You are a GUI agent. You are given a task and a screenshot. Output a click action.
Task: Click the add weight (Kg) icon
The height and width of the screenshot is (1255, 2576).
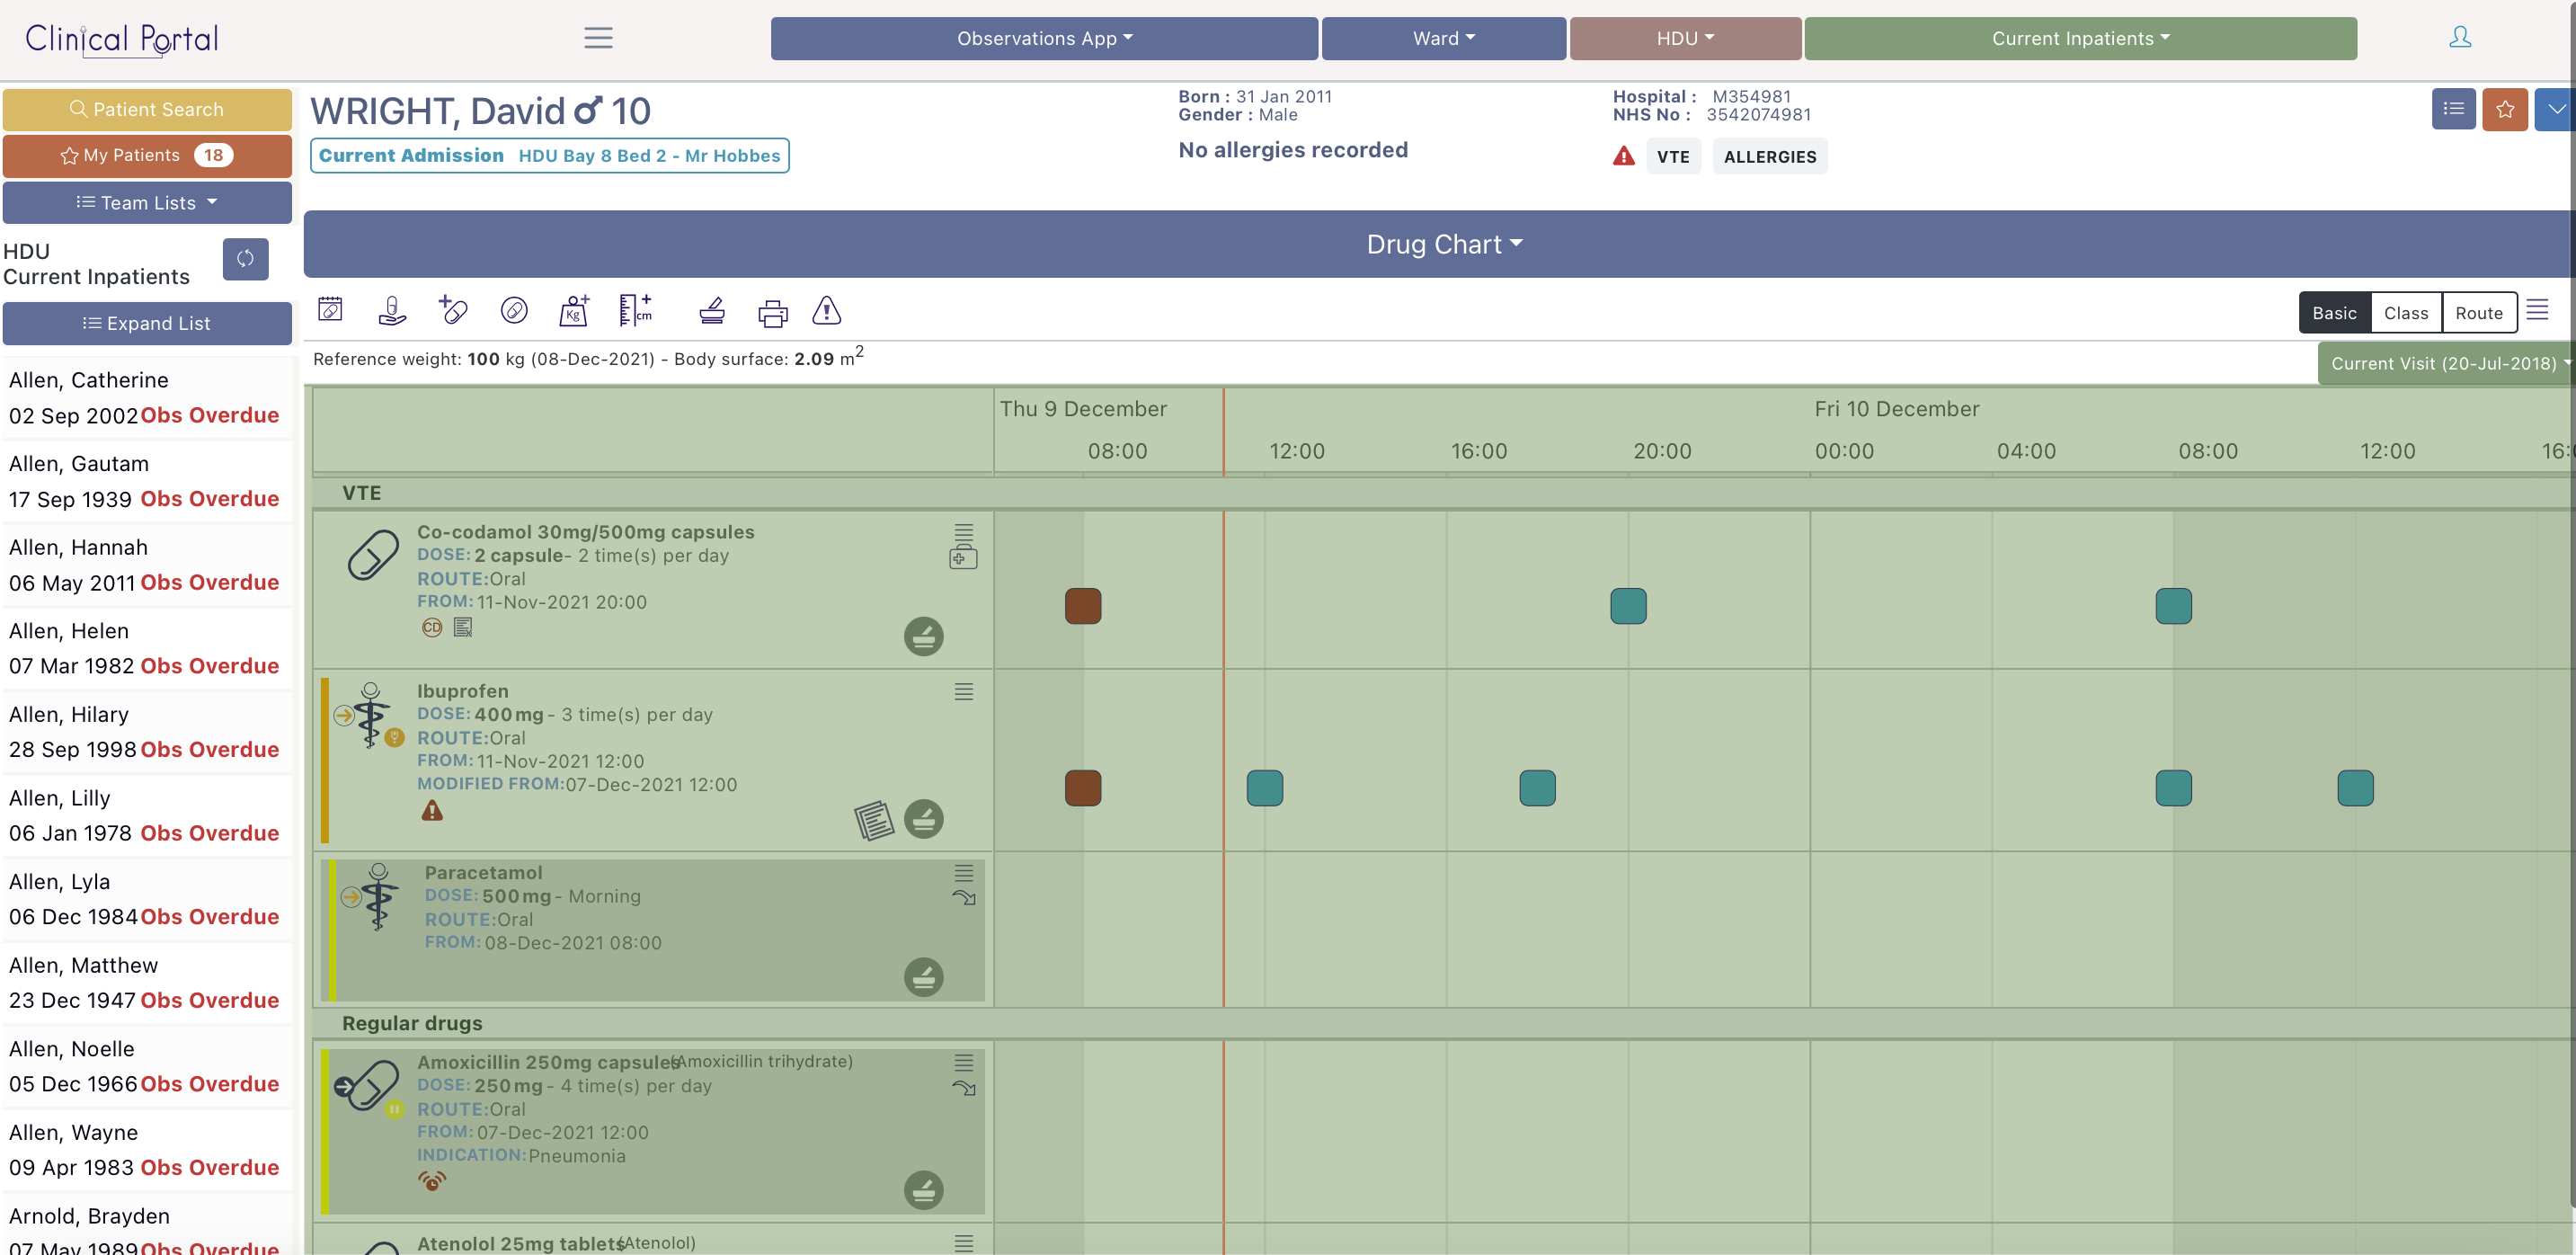click(574, 311)
